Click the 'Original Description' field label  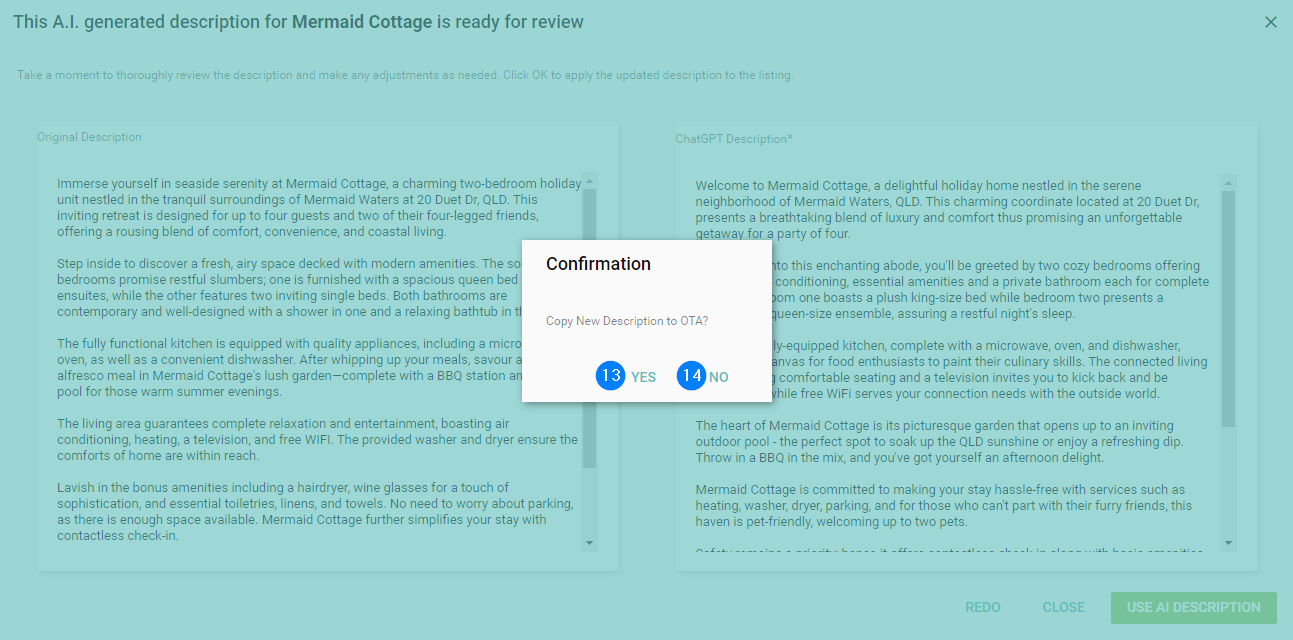(x=90, y=137)
